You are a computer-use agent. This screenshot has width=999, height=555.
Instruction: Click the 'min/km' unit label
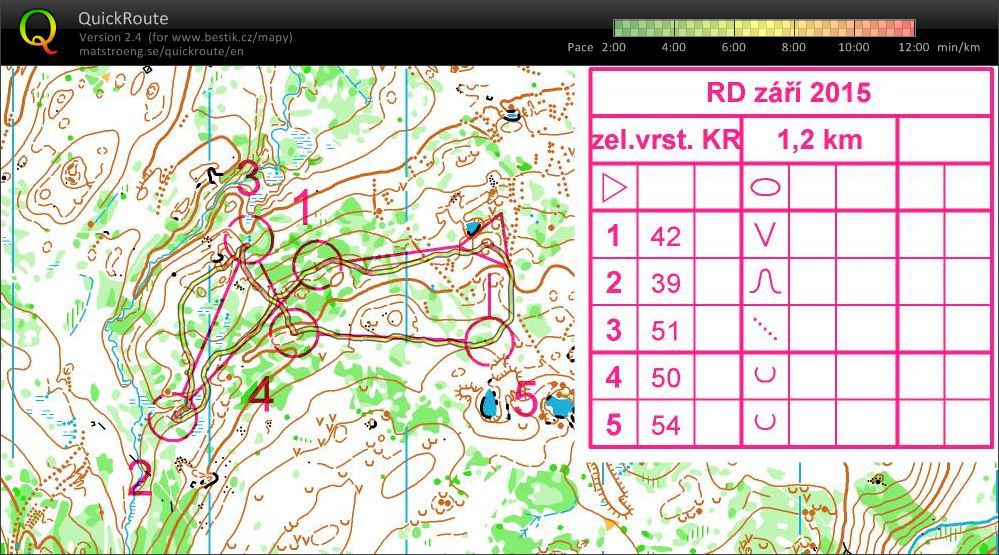click(958, 47)
